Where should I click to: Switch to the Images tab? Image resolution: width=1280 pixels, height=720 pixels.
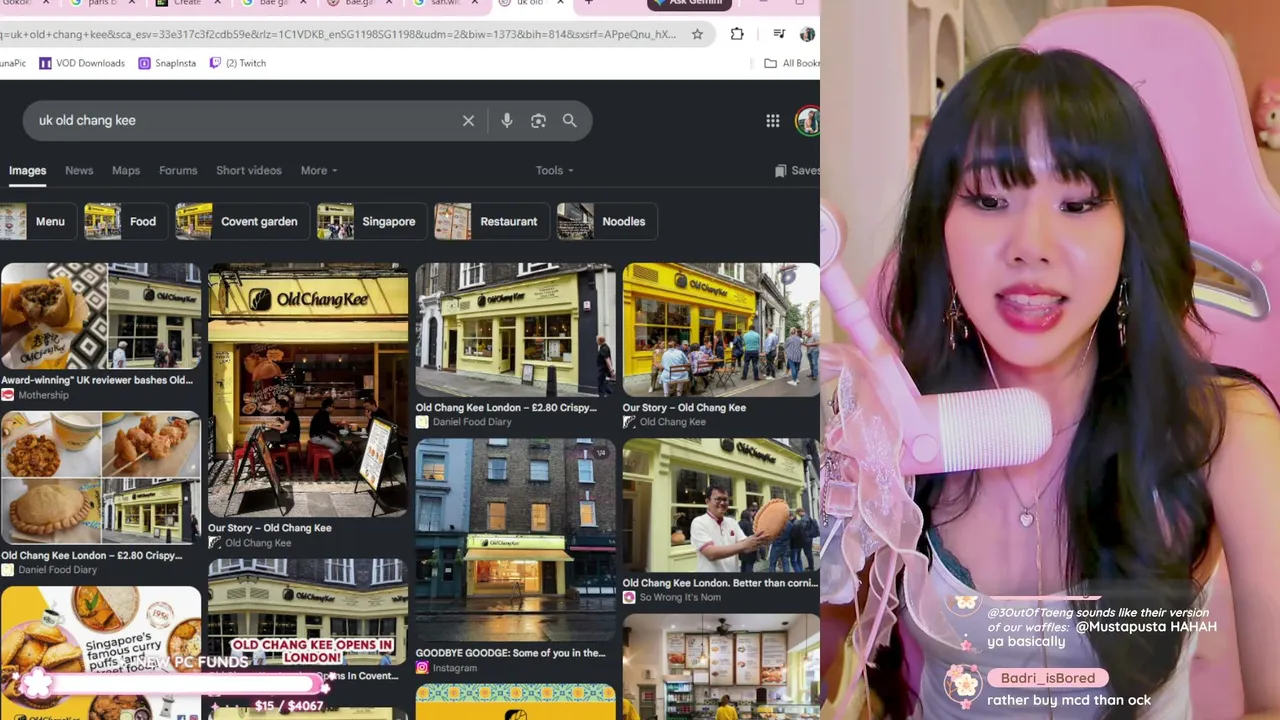tap(28, 170)
